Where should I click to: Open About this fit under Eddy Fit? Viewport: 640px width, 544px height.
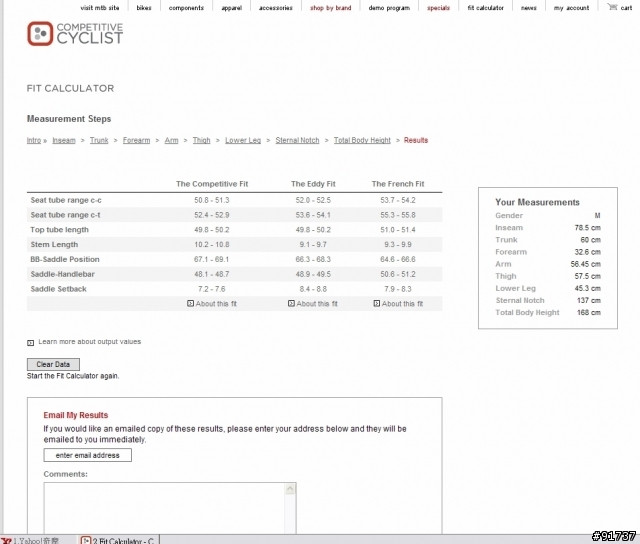(313, 304)
